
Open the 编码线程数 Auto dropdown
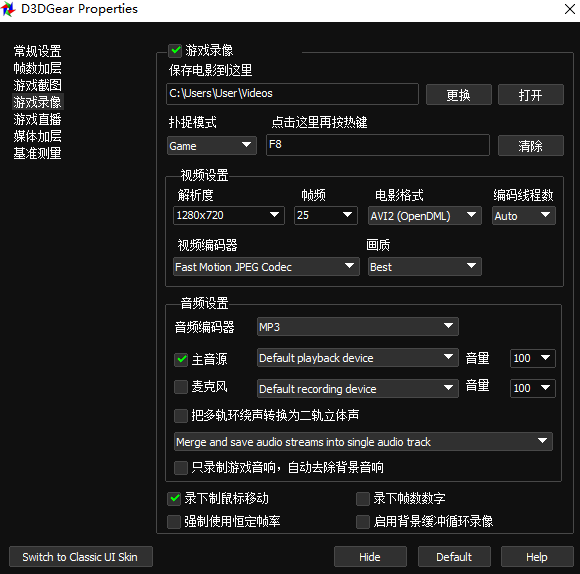point(523,215)
